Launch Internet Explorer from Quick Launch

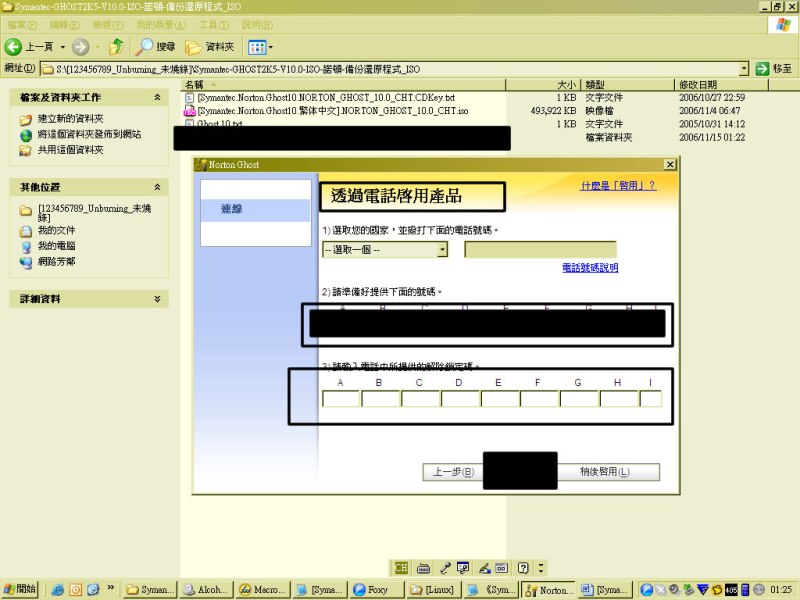pos(58,590)
